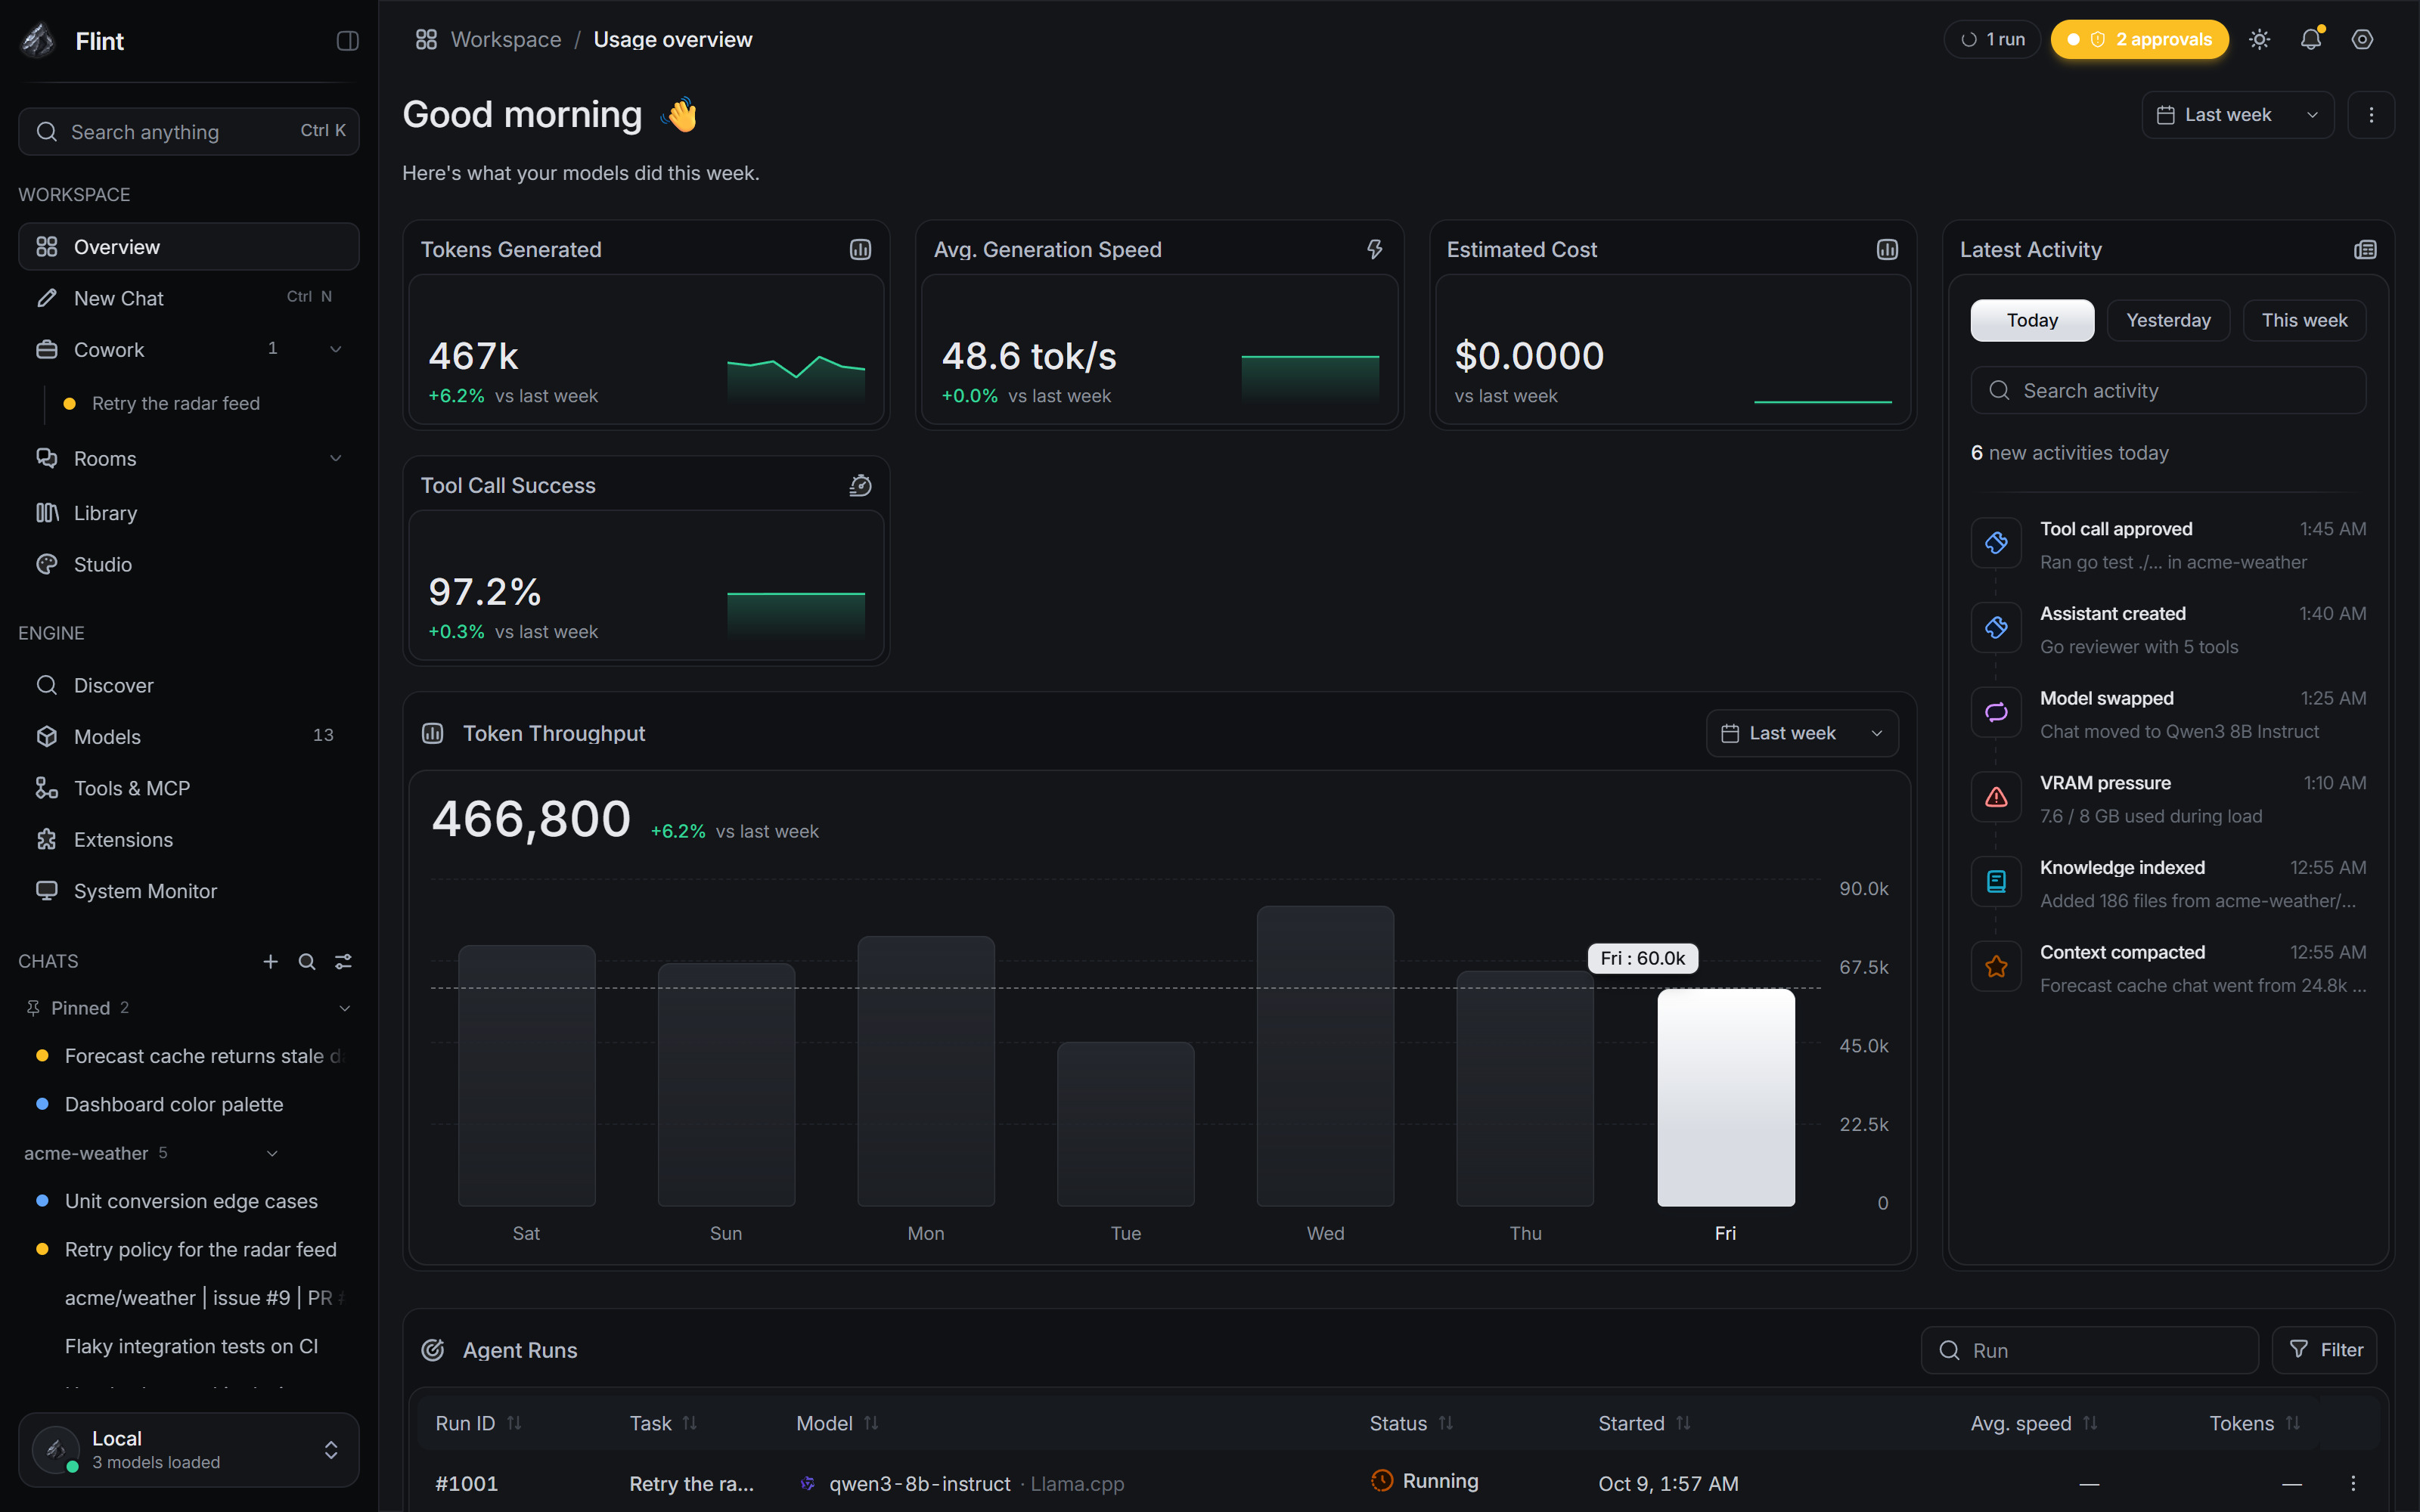Click the Tool Call Success gauge icon
Viewport: 2420px width, 1512px height.
(860, 486)
